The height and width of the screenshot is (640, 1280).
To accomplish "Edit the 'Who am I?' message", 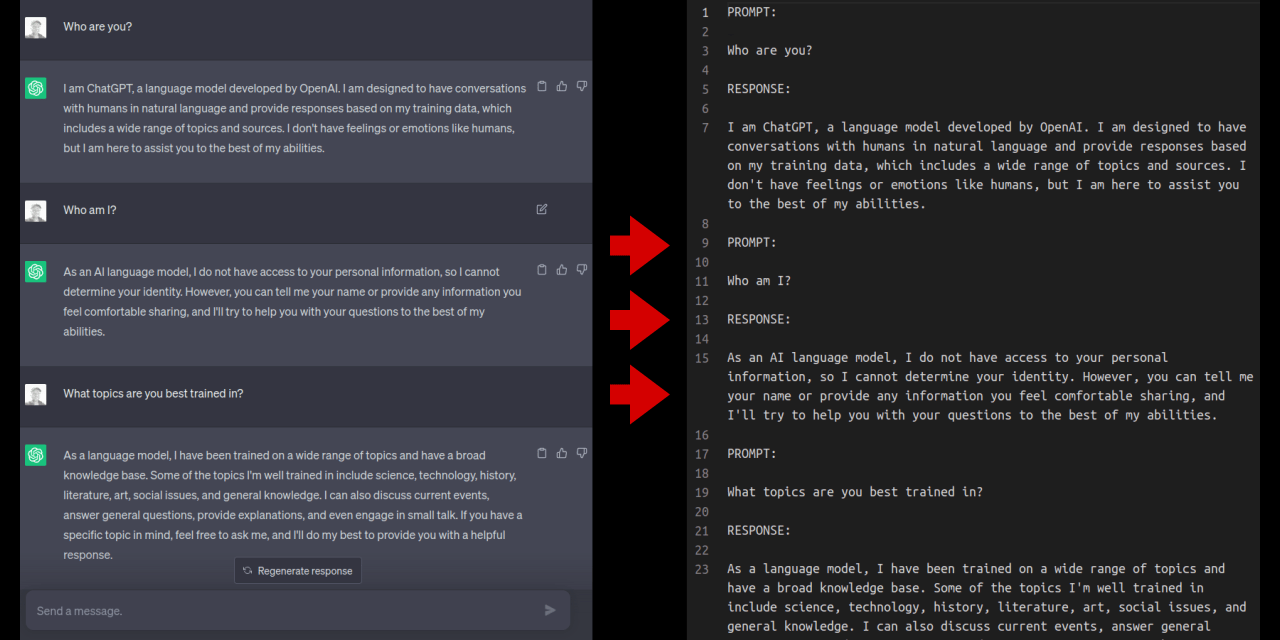I will click(x=542, y=209).
